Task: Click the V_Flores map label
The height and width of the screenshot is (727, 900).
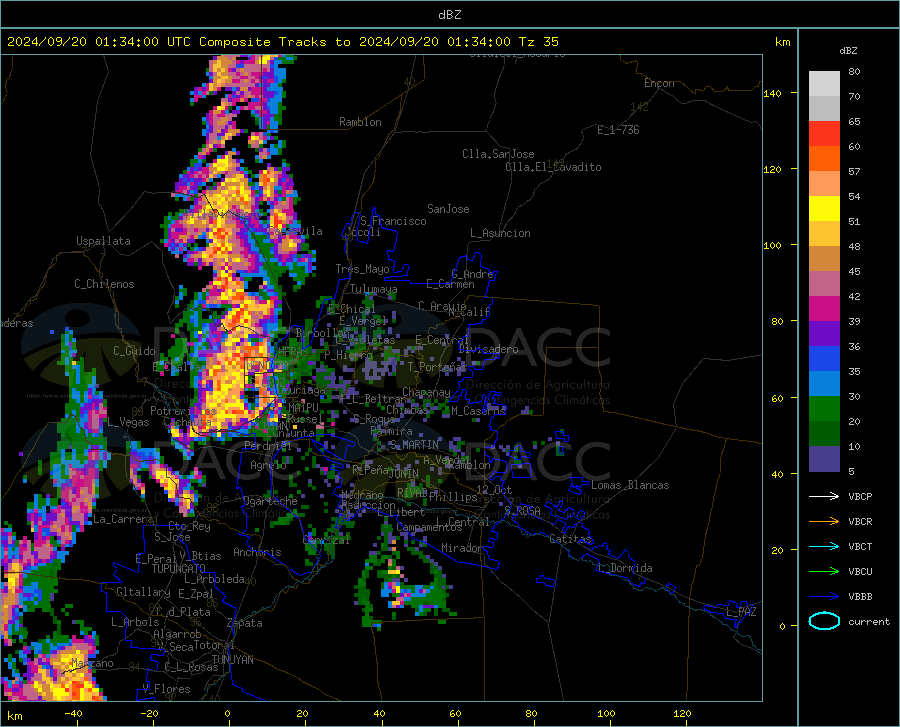Action: coord(166,689)
